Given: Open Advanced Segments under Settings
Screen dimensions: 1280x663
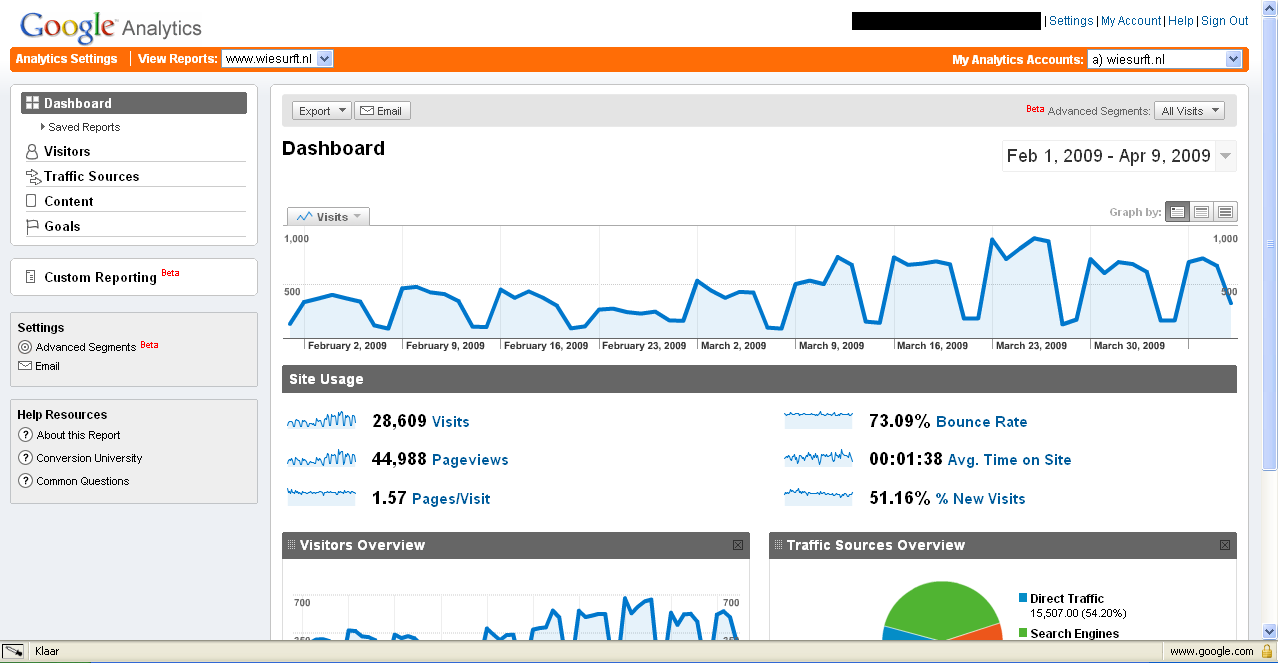Looking at the screenshot, I should click(x=86, y=347).
